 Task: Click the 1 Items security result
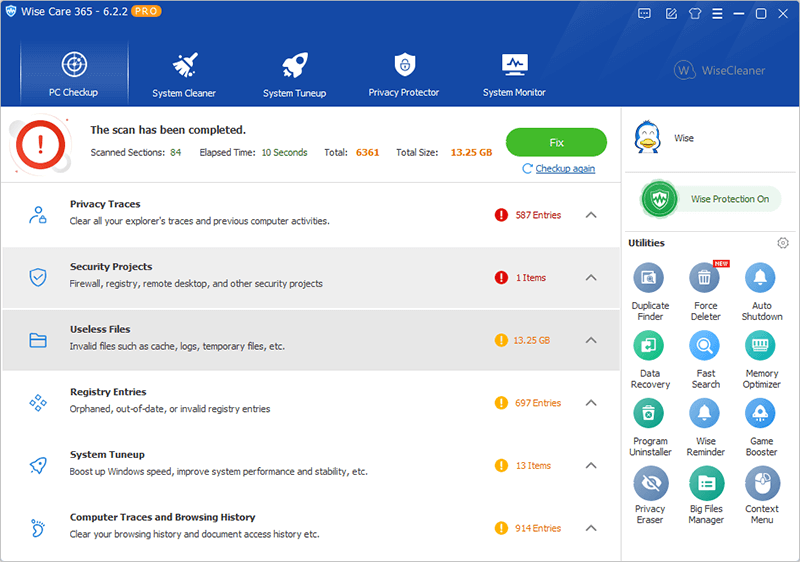pyautogui.click(x=531, y=278)
